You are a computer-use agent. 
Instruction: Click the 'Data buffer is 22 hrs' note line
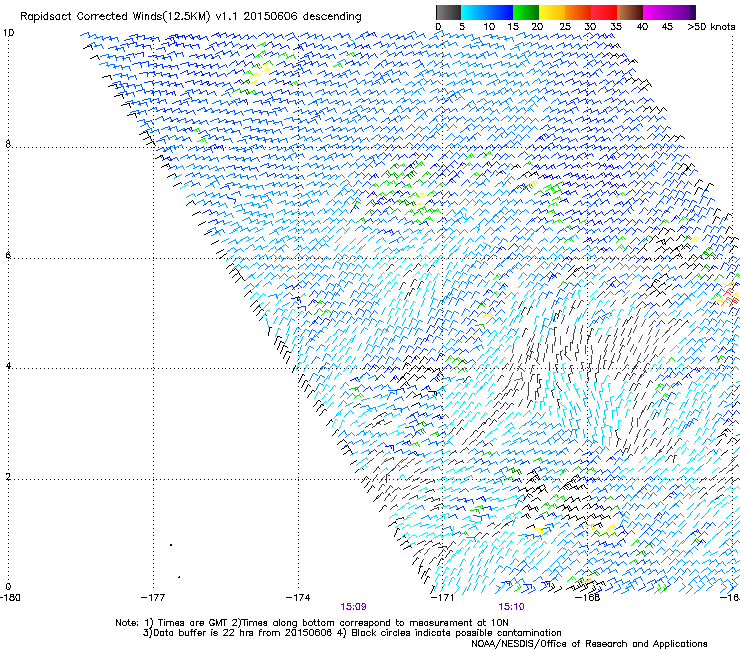coord(352,633)
